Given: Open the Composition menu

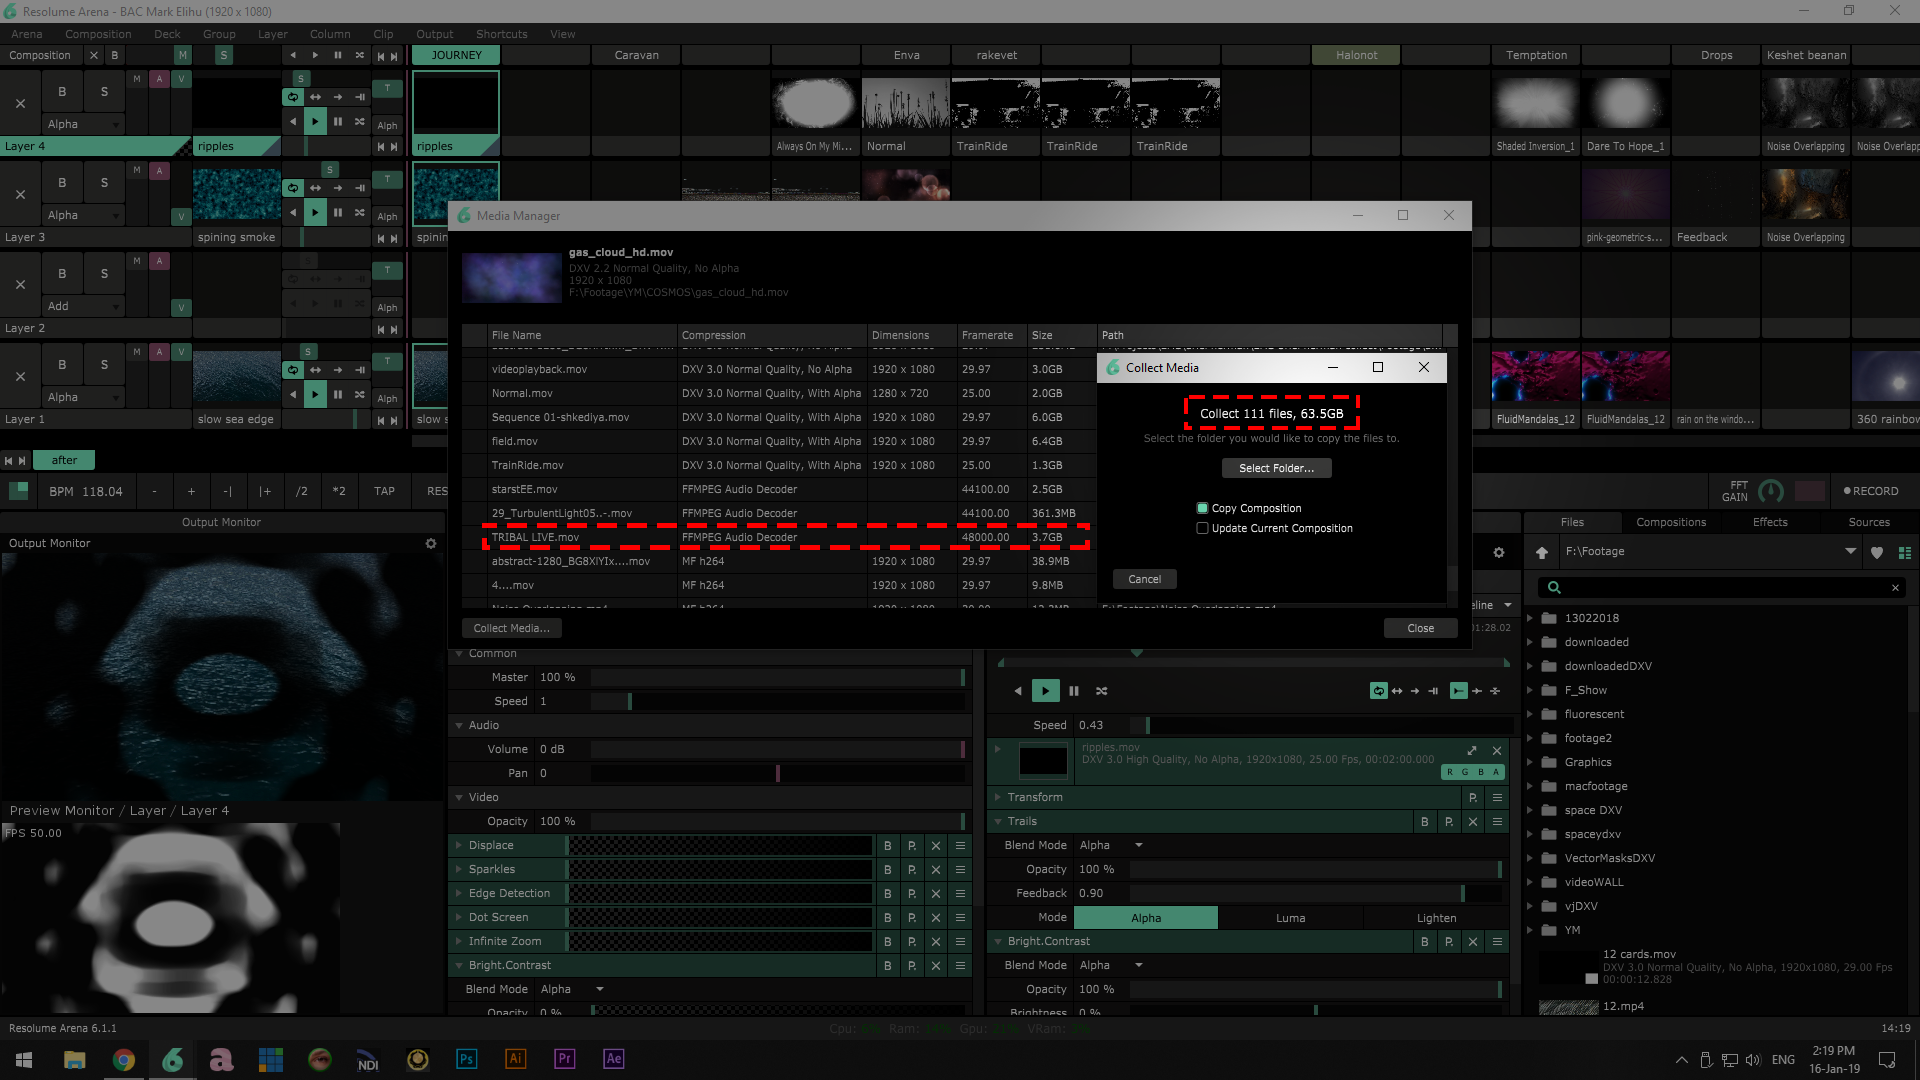Looking at the screenshot, I should [x=98, y=34].
